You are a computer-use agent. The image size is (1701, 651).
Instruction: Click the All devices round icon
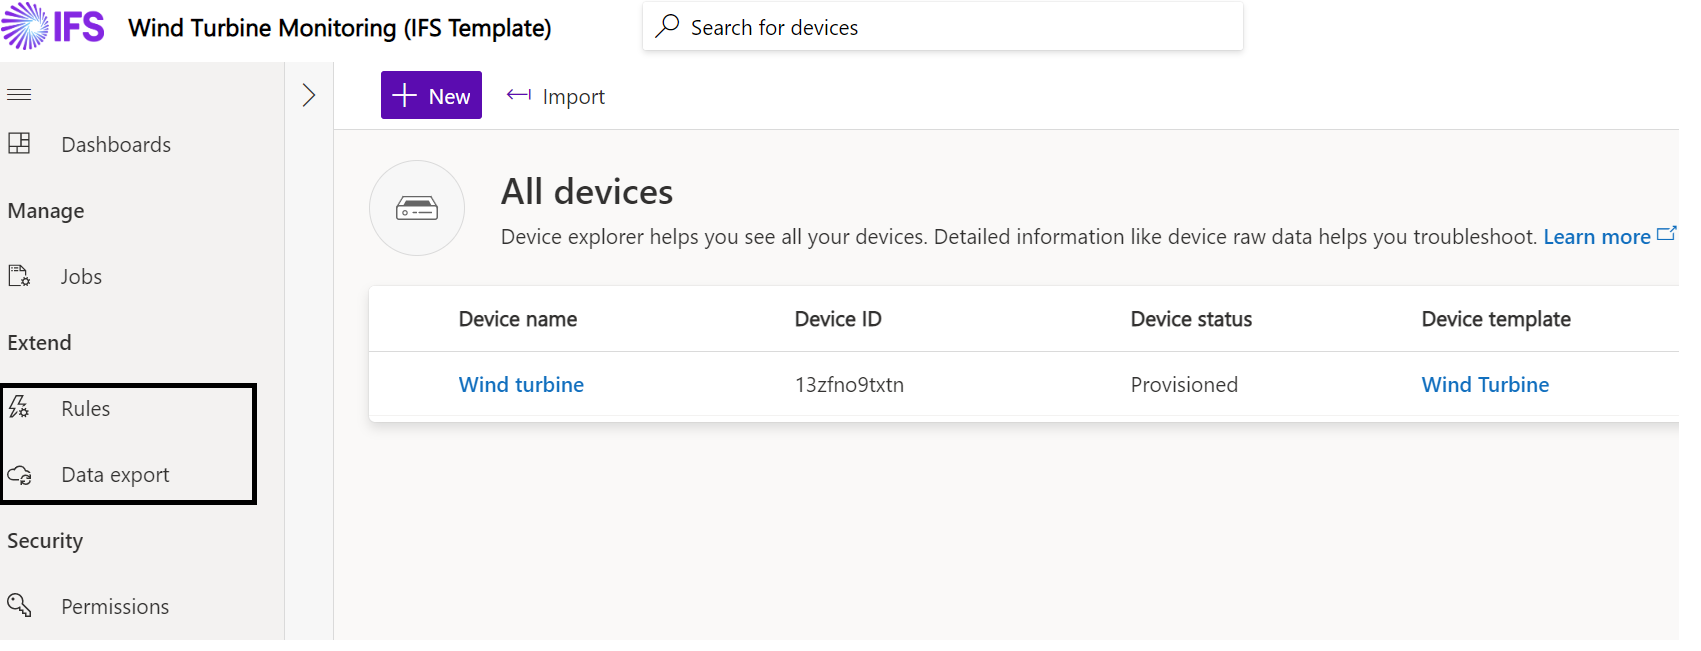[x=417, y=208]
